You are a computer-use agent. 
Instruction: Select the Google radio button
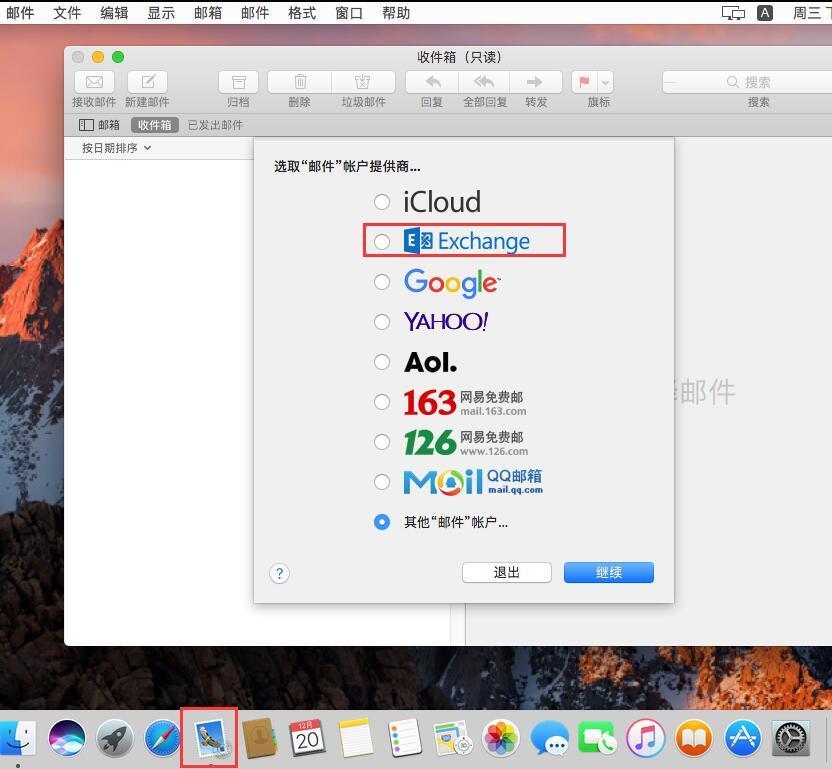pos(382,282)
